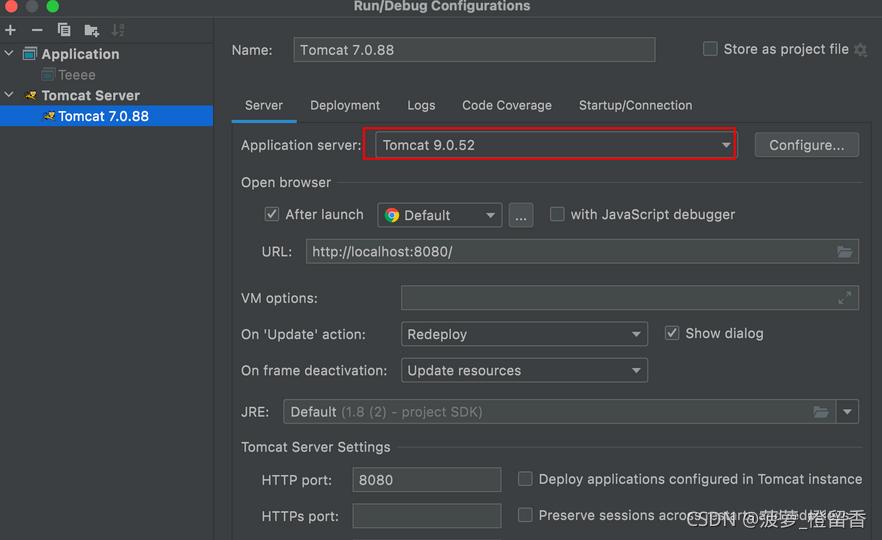The image size is (882, 540).
Task: Open folder icon in the URL field
Action: tap(844, 251)
